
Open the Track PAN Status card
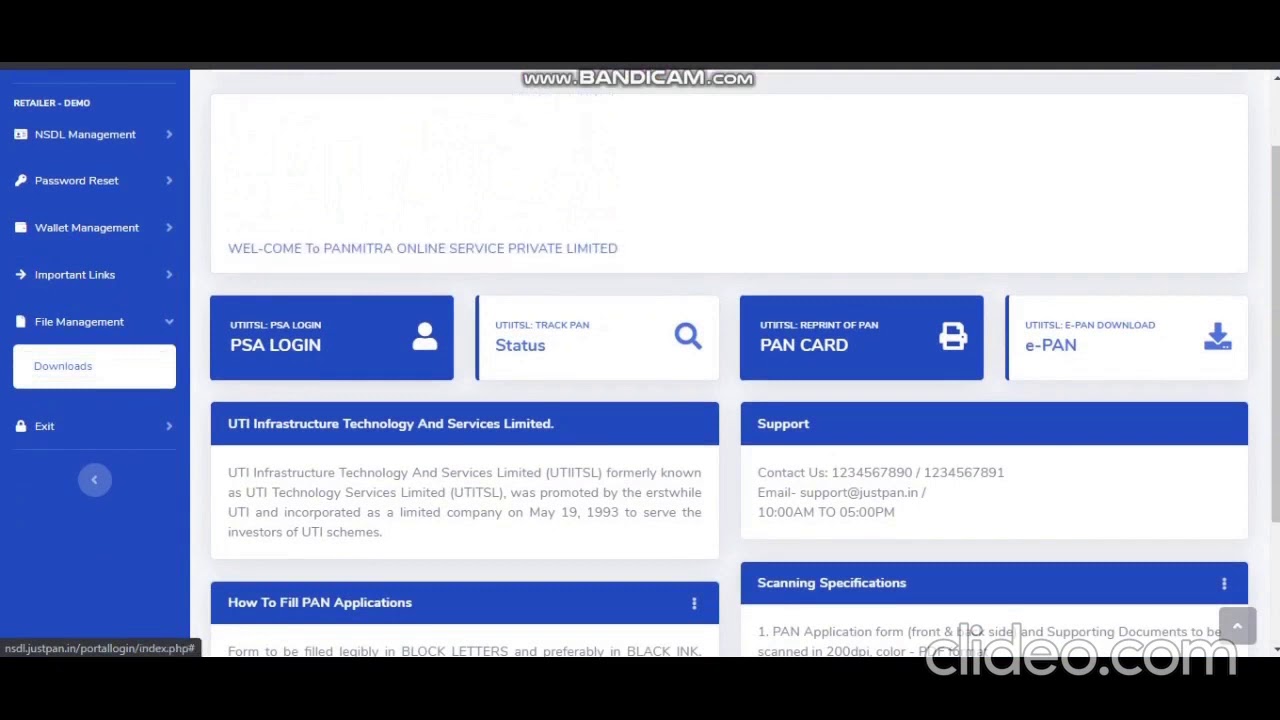(x=597, y=338)
